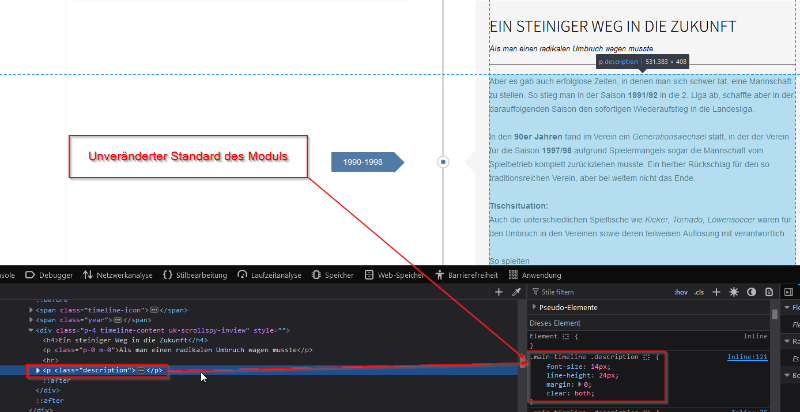Select the ::after node below p description
800x412 pixels.
(x=56, y=380)
